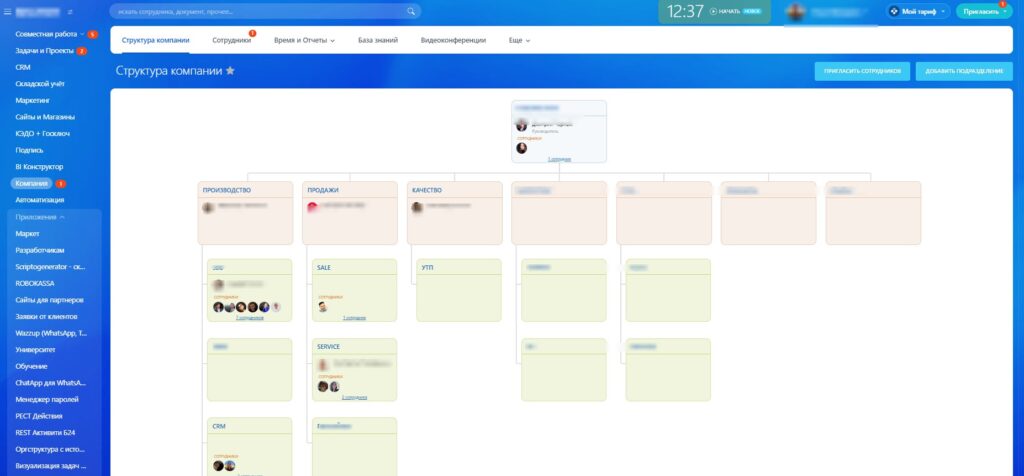Click the head avatar in ПРОИЗВОДСТВО card
This screenshot has width=1024, height=476.
[208, 208]
